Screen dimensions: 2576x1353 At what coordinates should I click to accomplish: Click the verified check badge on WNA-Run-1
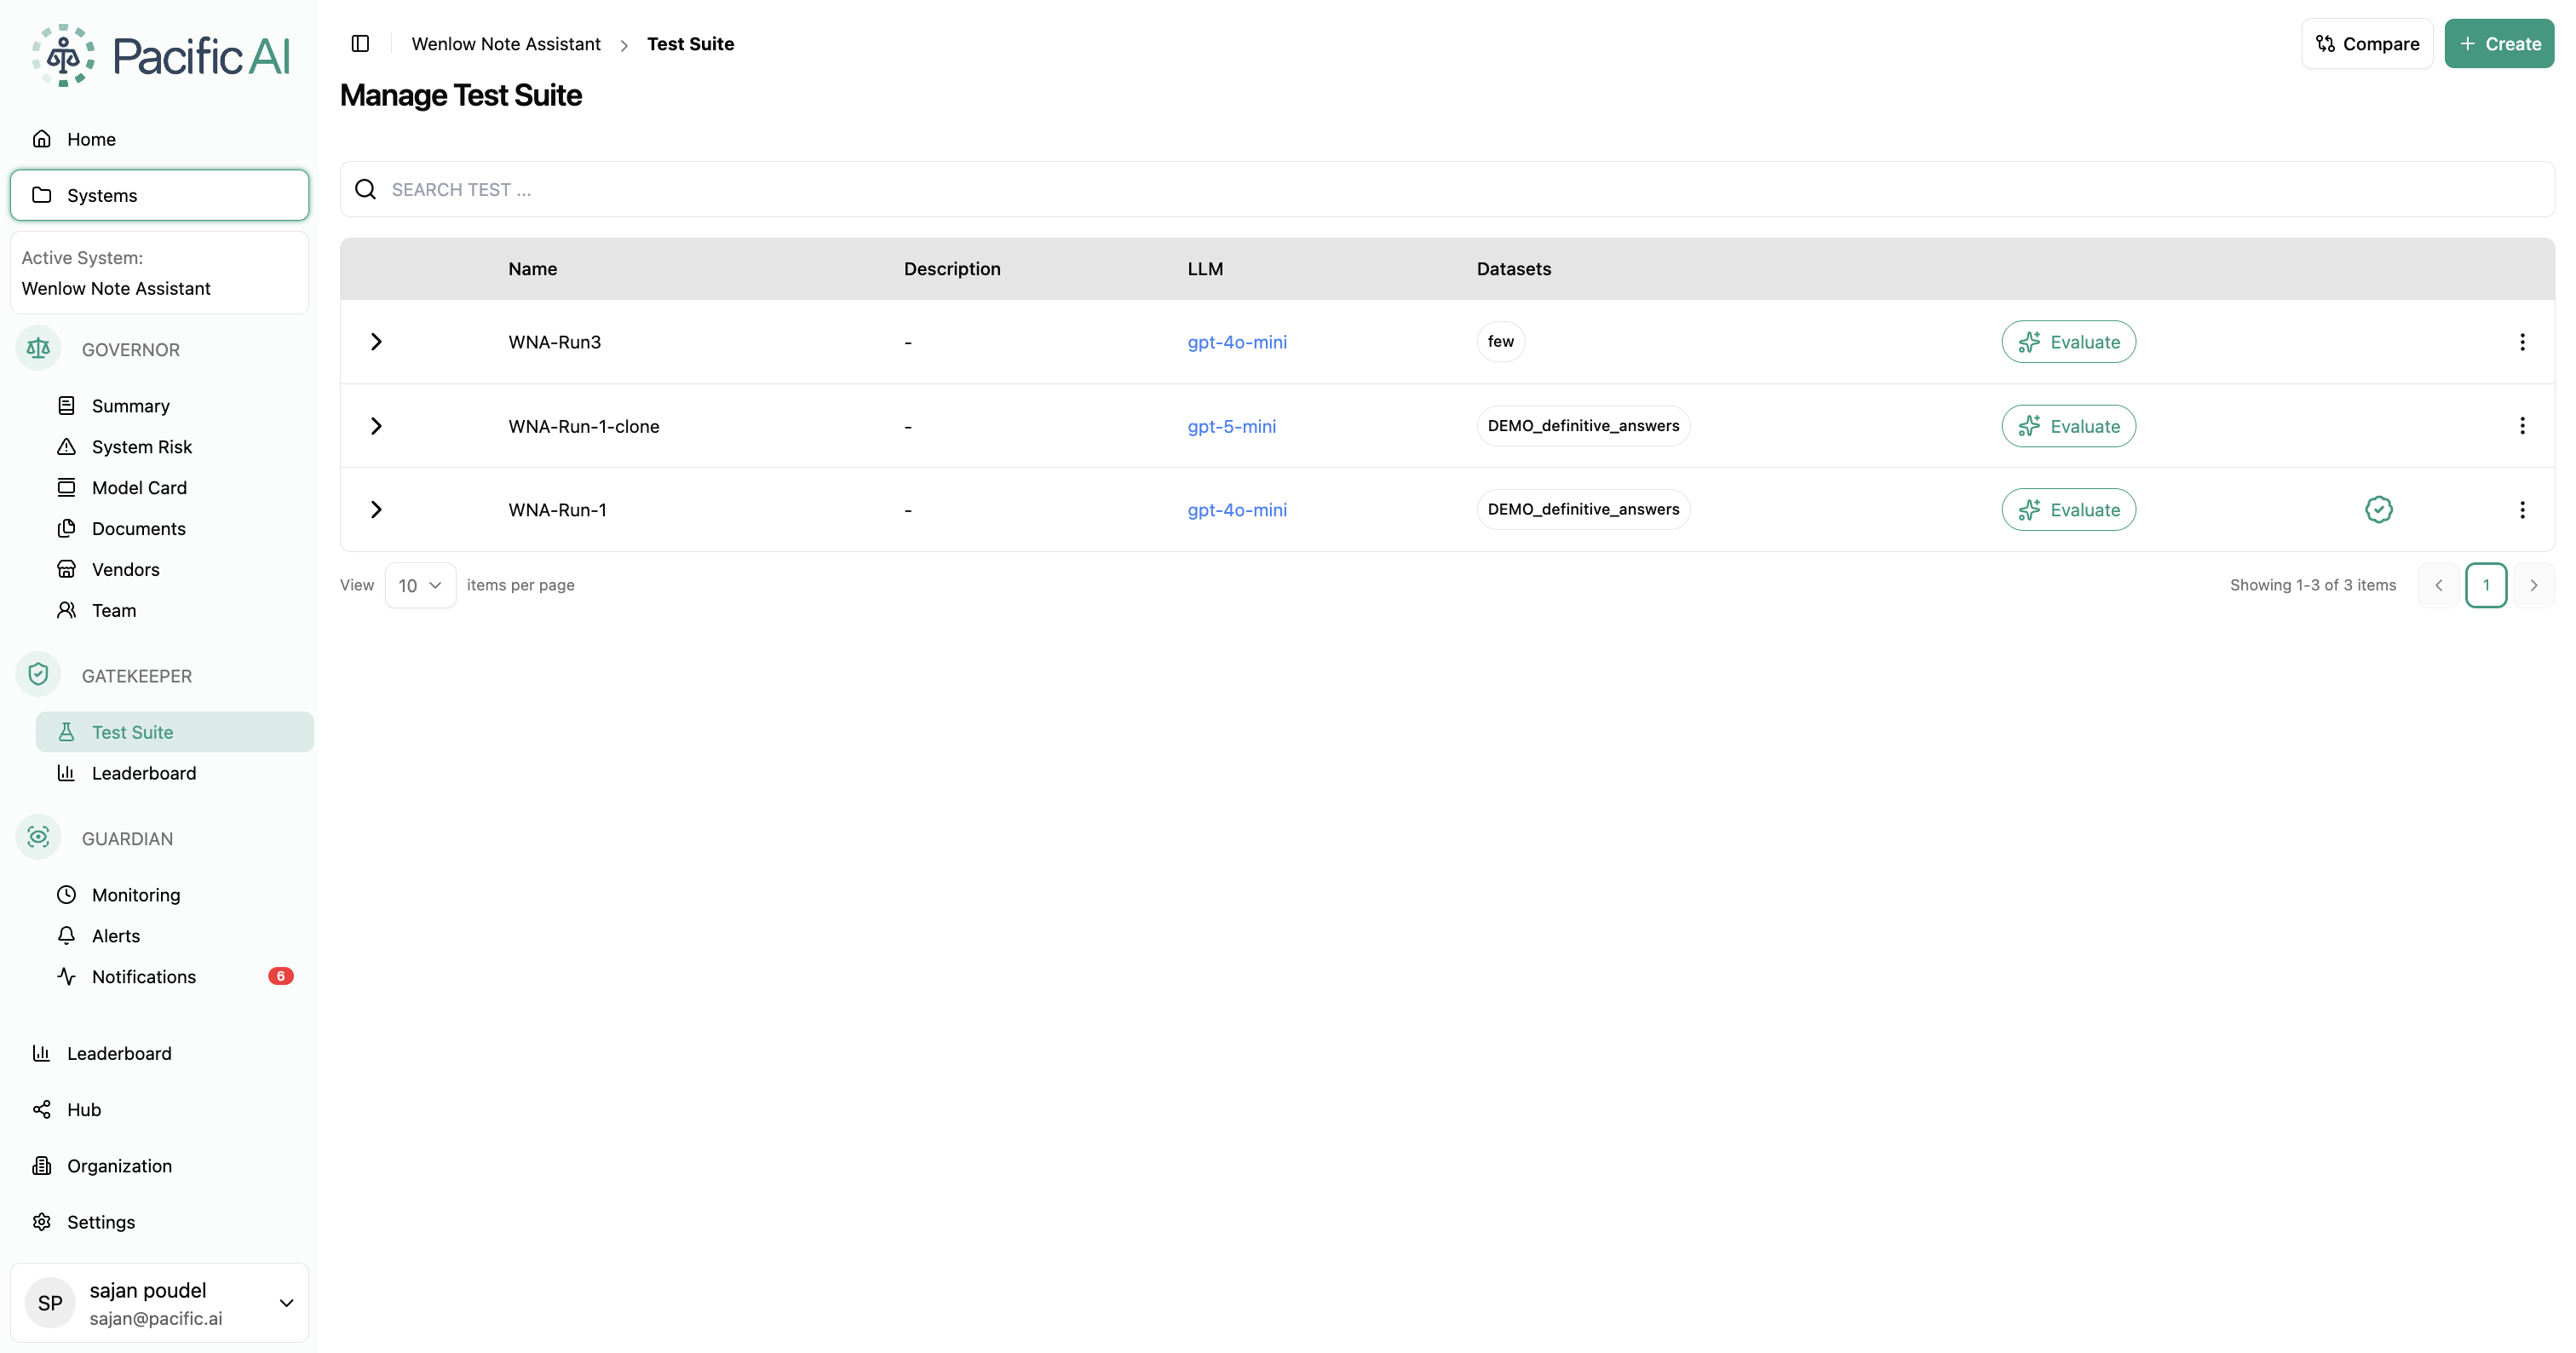pos(2378,510)
